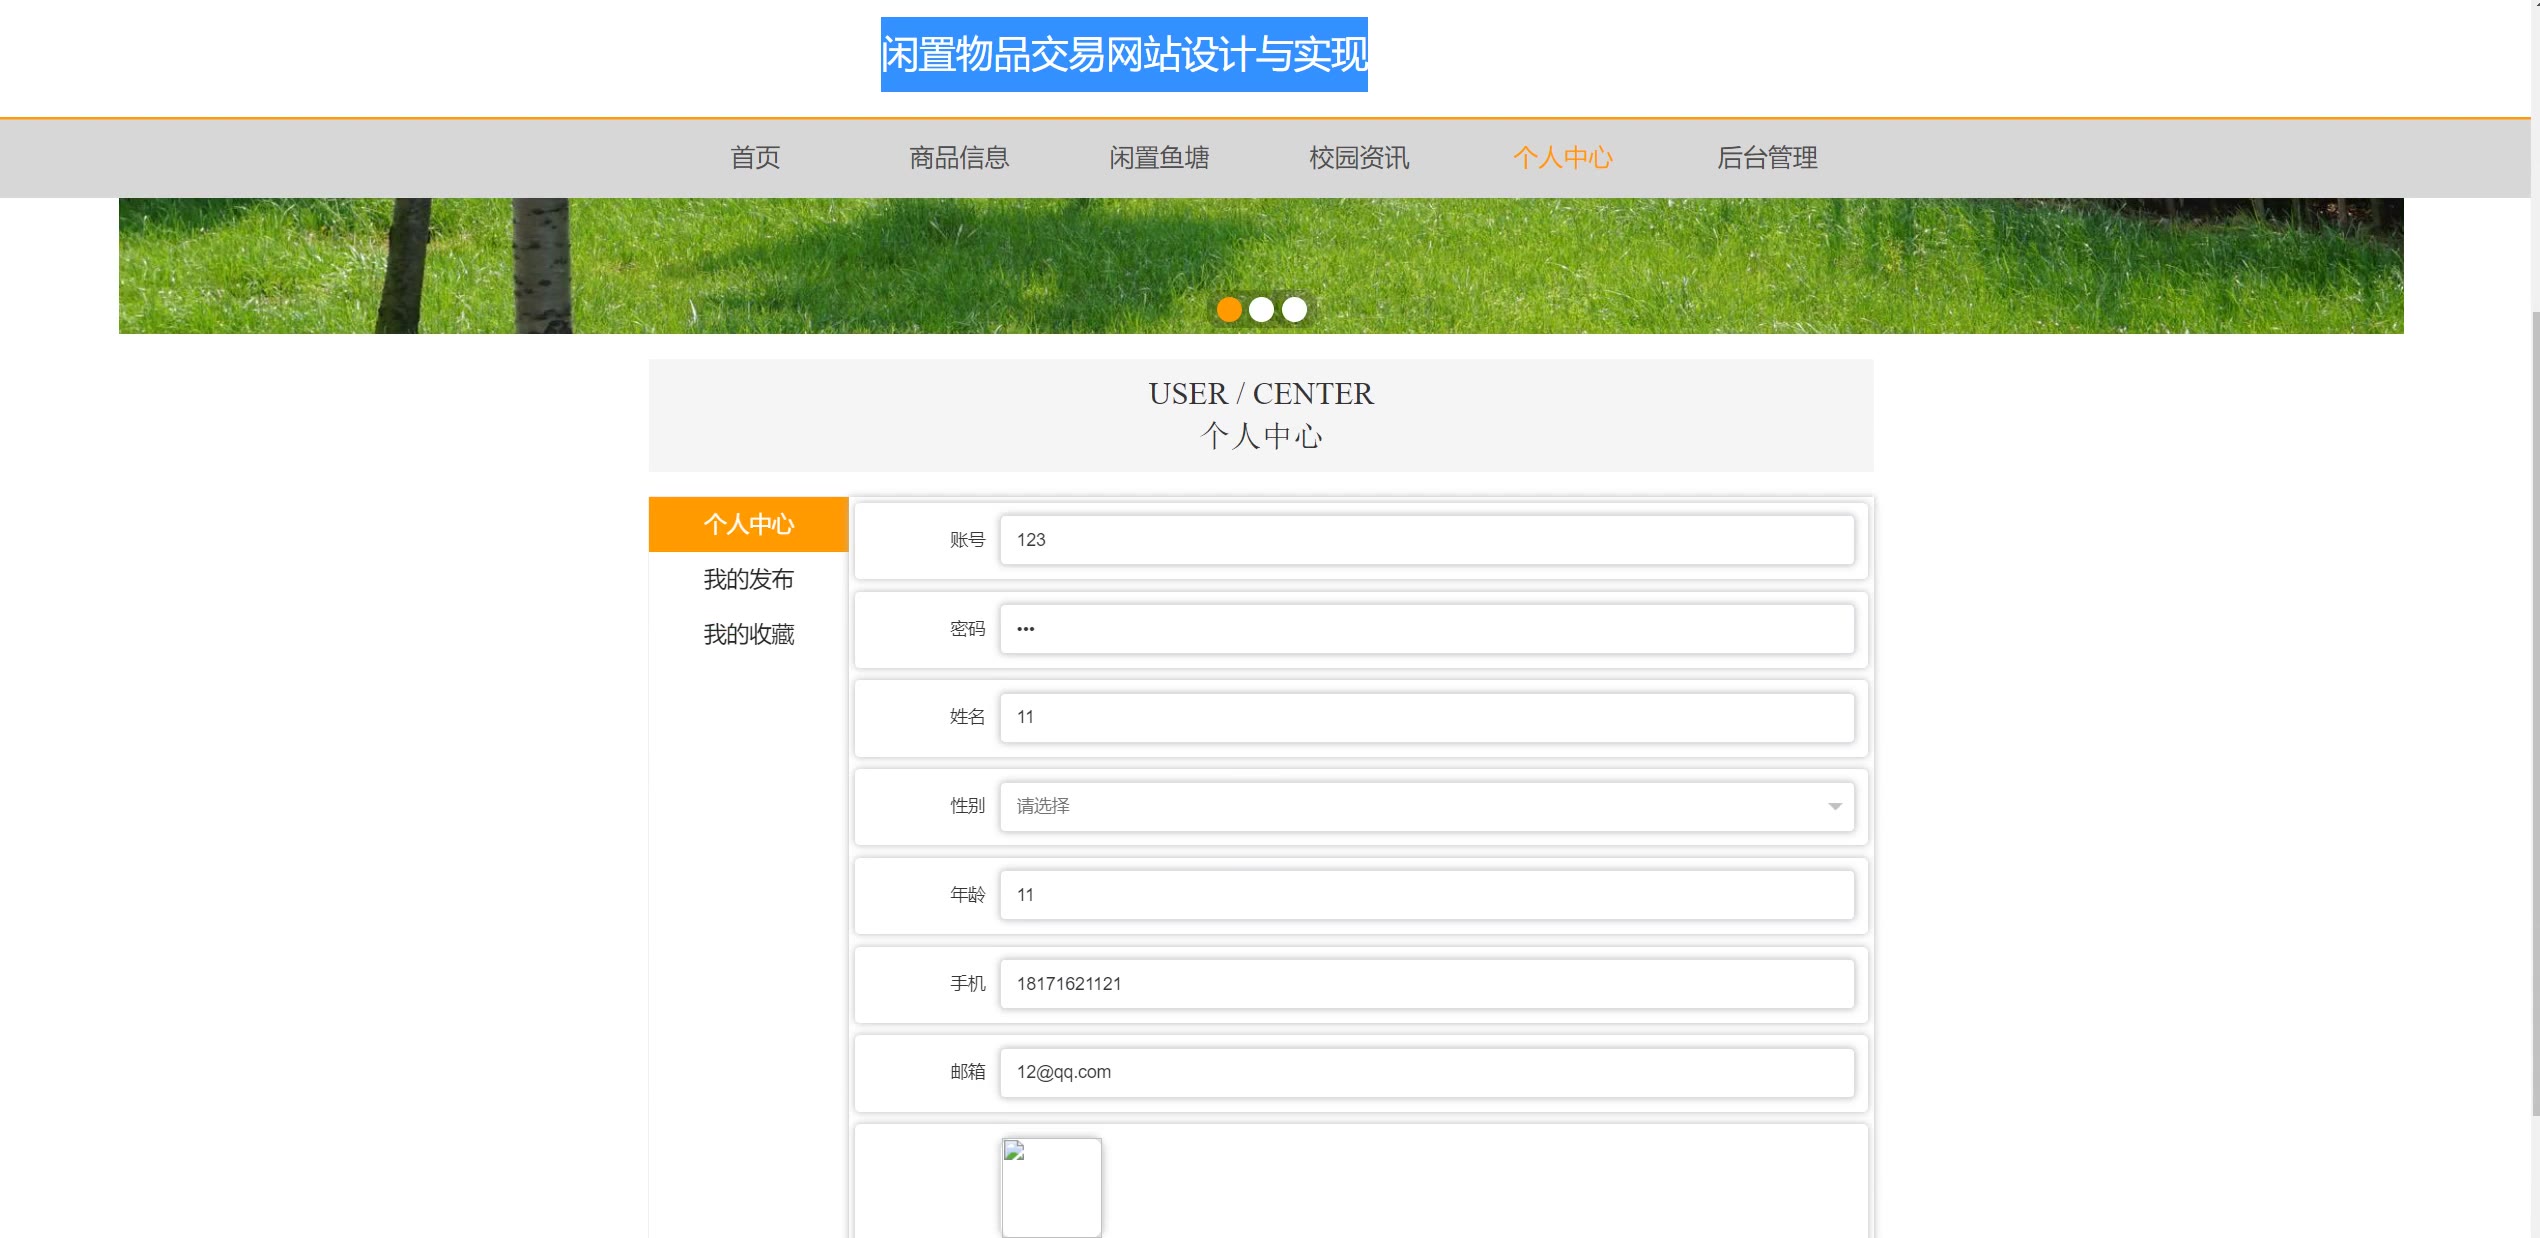Click the orange 个人中心 sidebar tab
This screenshot has height=1238, width=2540.
pyautogui.click(x=748, y=524)
